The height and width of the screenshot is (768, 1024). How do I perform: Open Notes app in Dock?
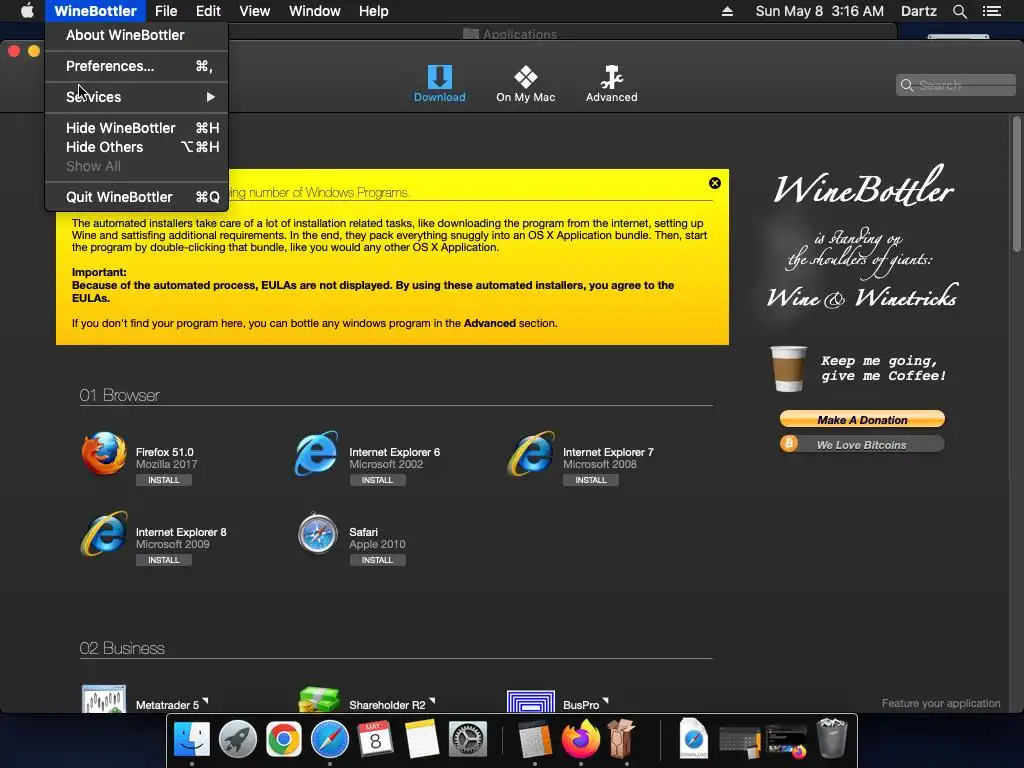(x=421, y=739)
